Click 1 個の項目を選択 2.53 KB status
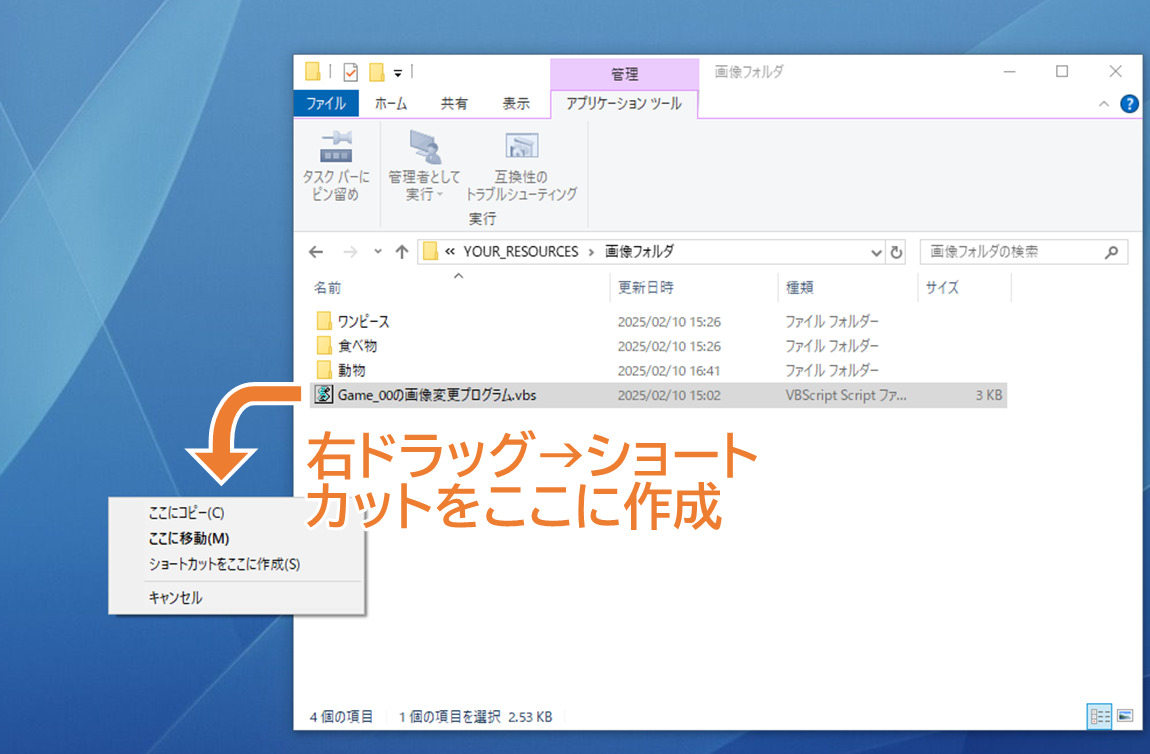Screen dimensions: 1150x754 (475, 717)
